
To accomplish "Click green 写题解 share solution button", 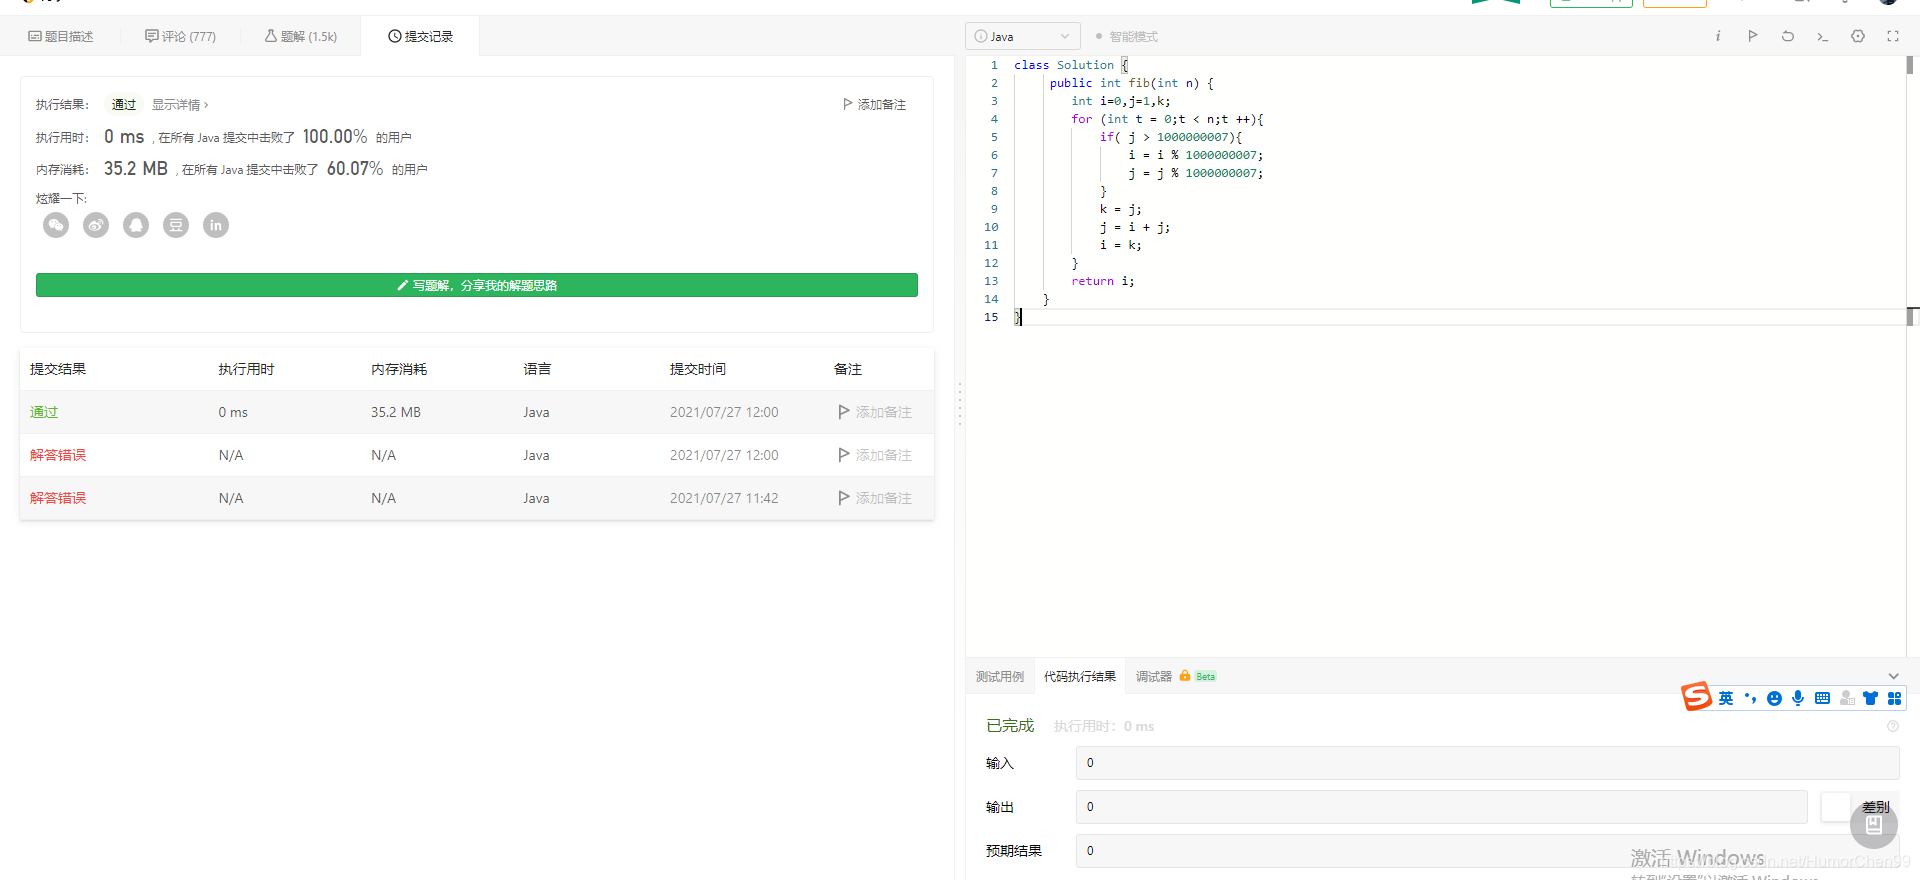I will coord(477,285).
